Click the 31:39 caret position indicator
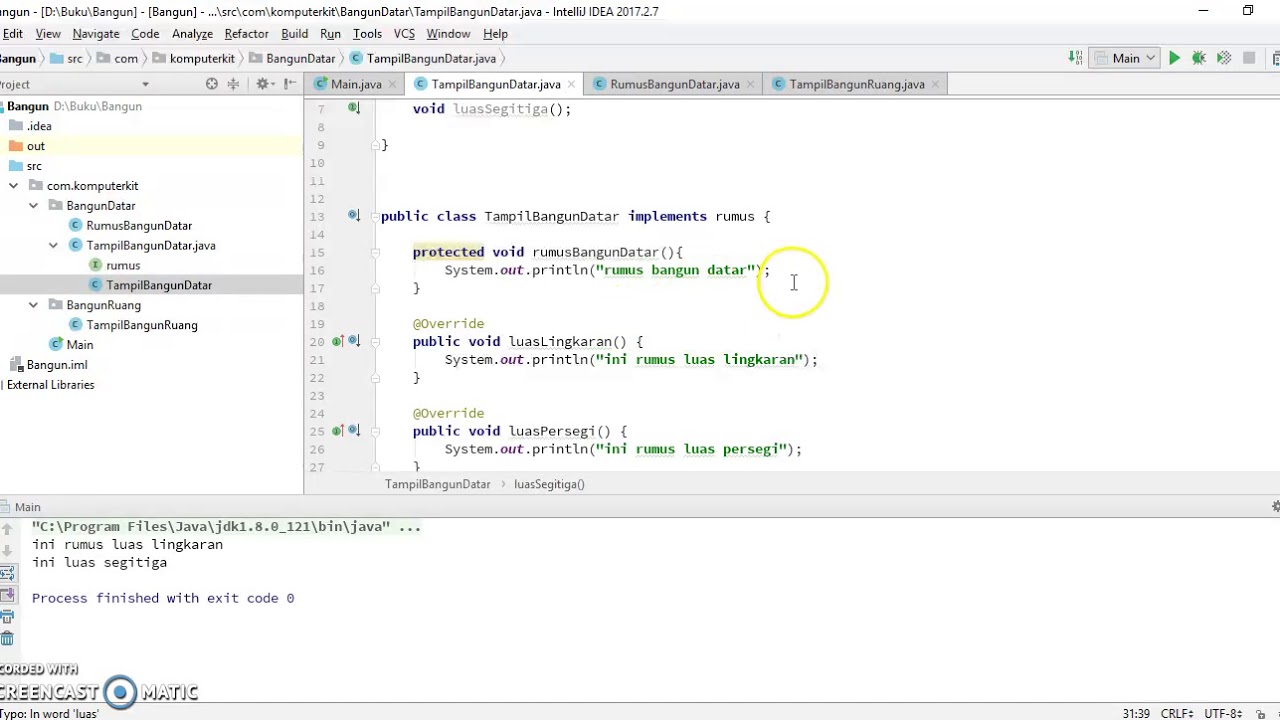 click(1135, 713)
